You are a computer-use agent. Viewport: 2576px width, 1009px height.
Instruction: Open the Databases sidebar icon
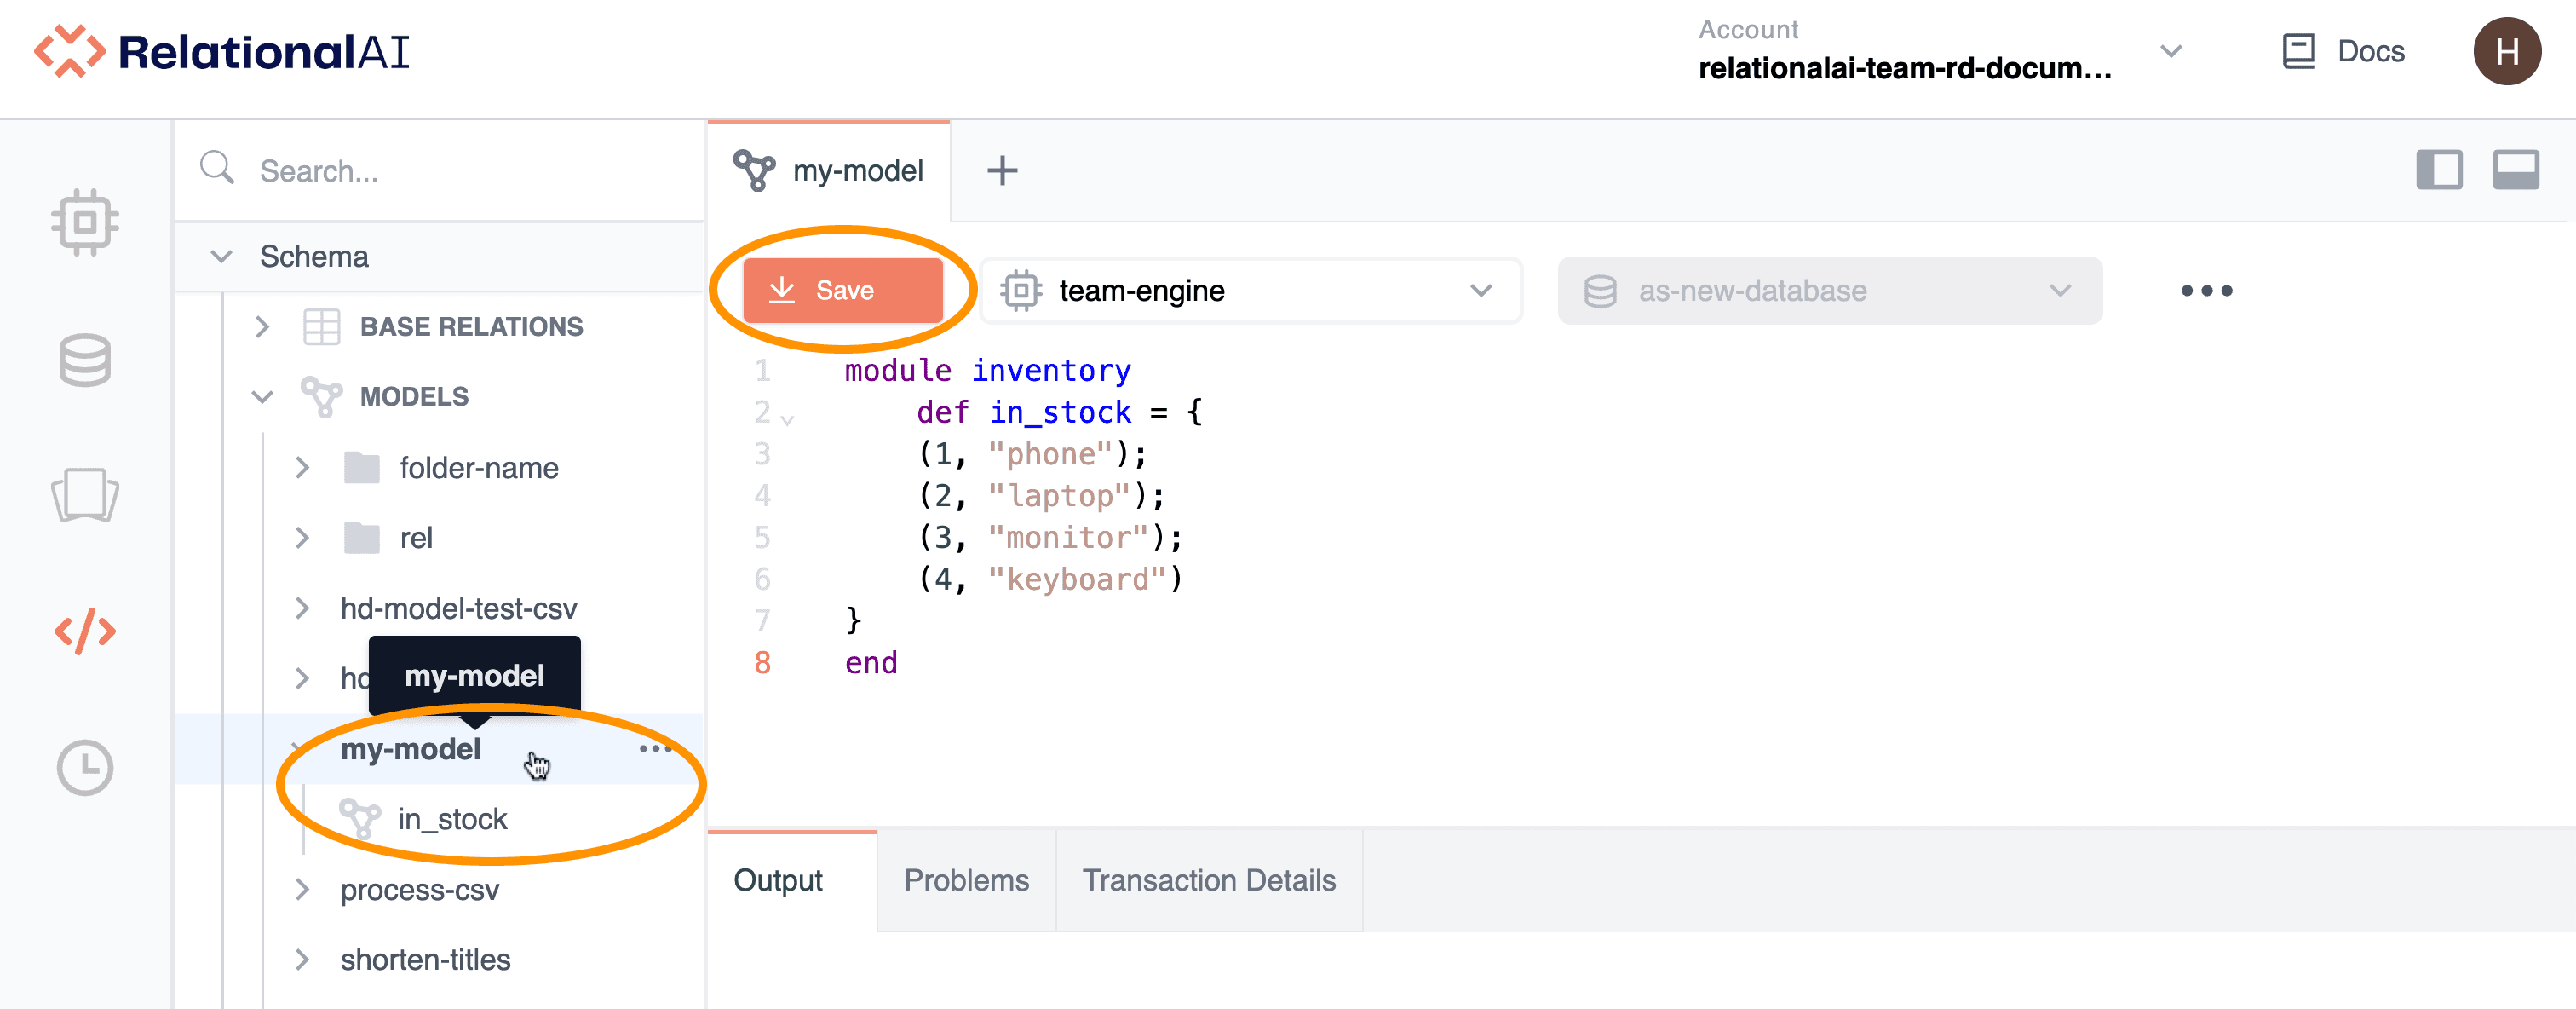[85, 359]
